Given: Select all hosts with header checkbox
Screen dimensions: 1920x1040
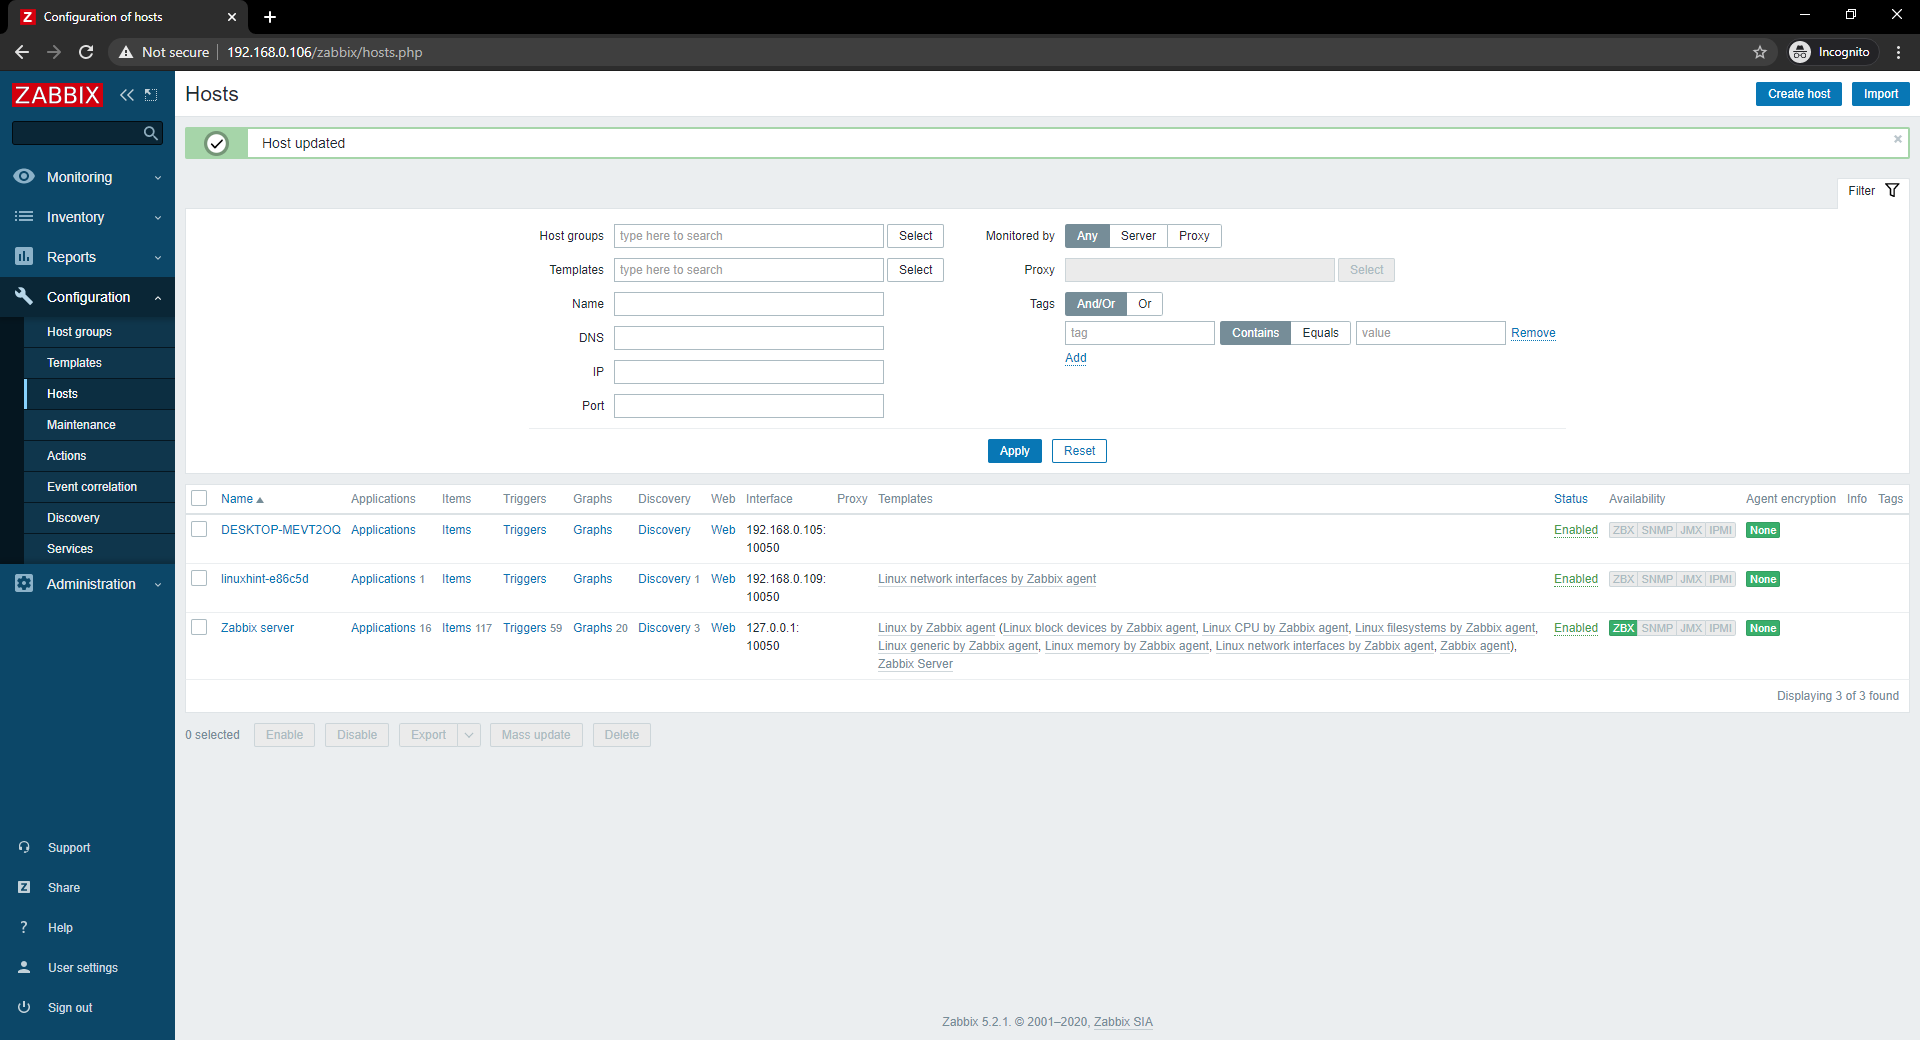Looking at the screenshot, I should click(199, 499).
